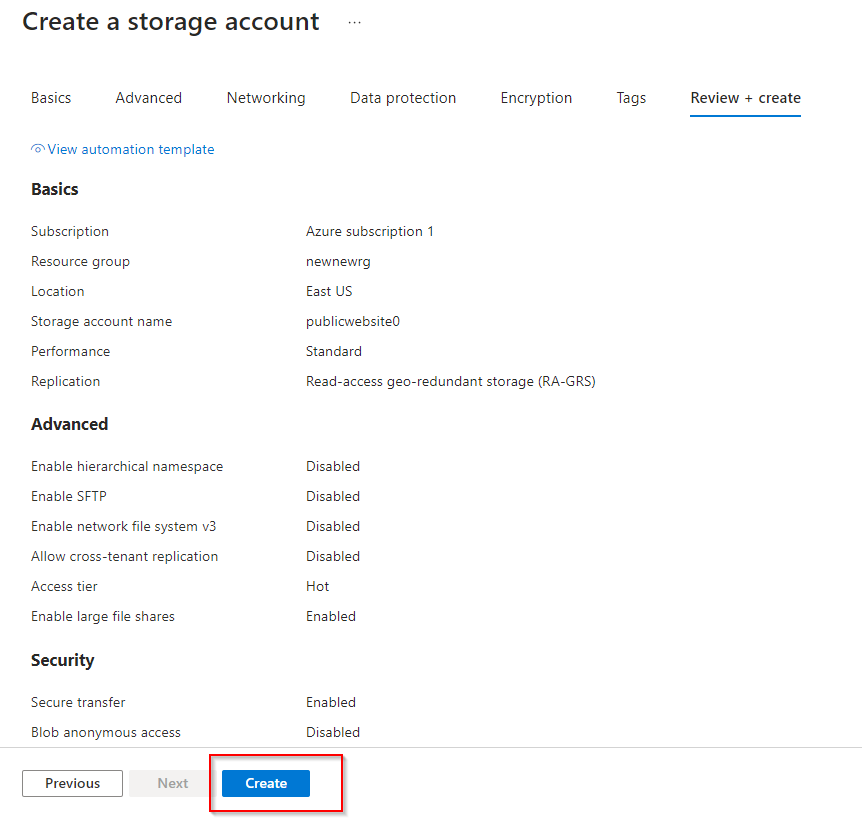862x820 pixels.
Task: Switch to the Advanced tab
Action: coord(148,98)
